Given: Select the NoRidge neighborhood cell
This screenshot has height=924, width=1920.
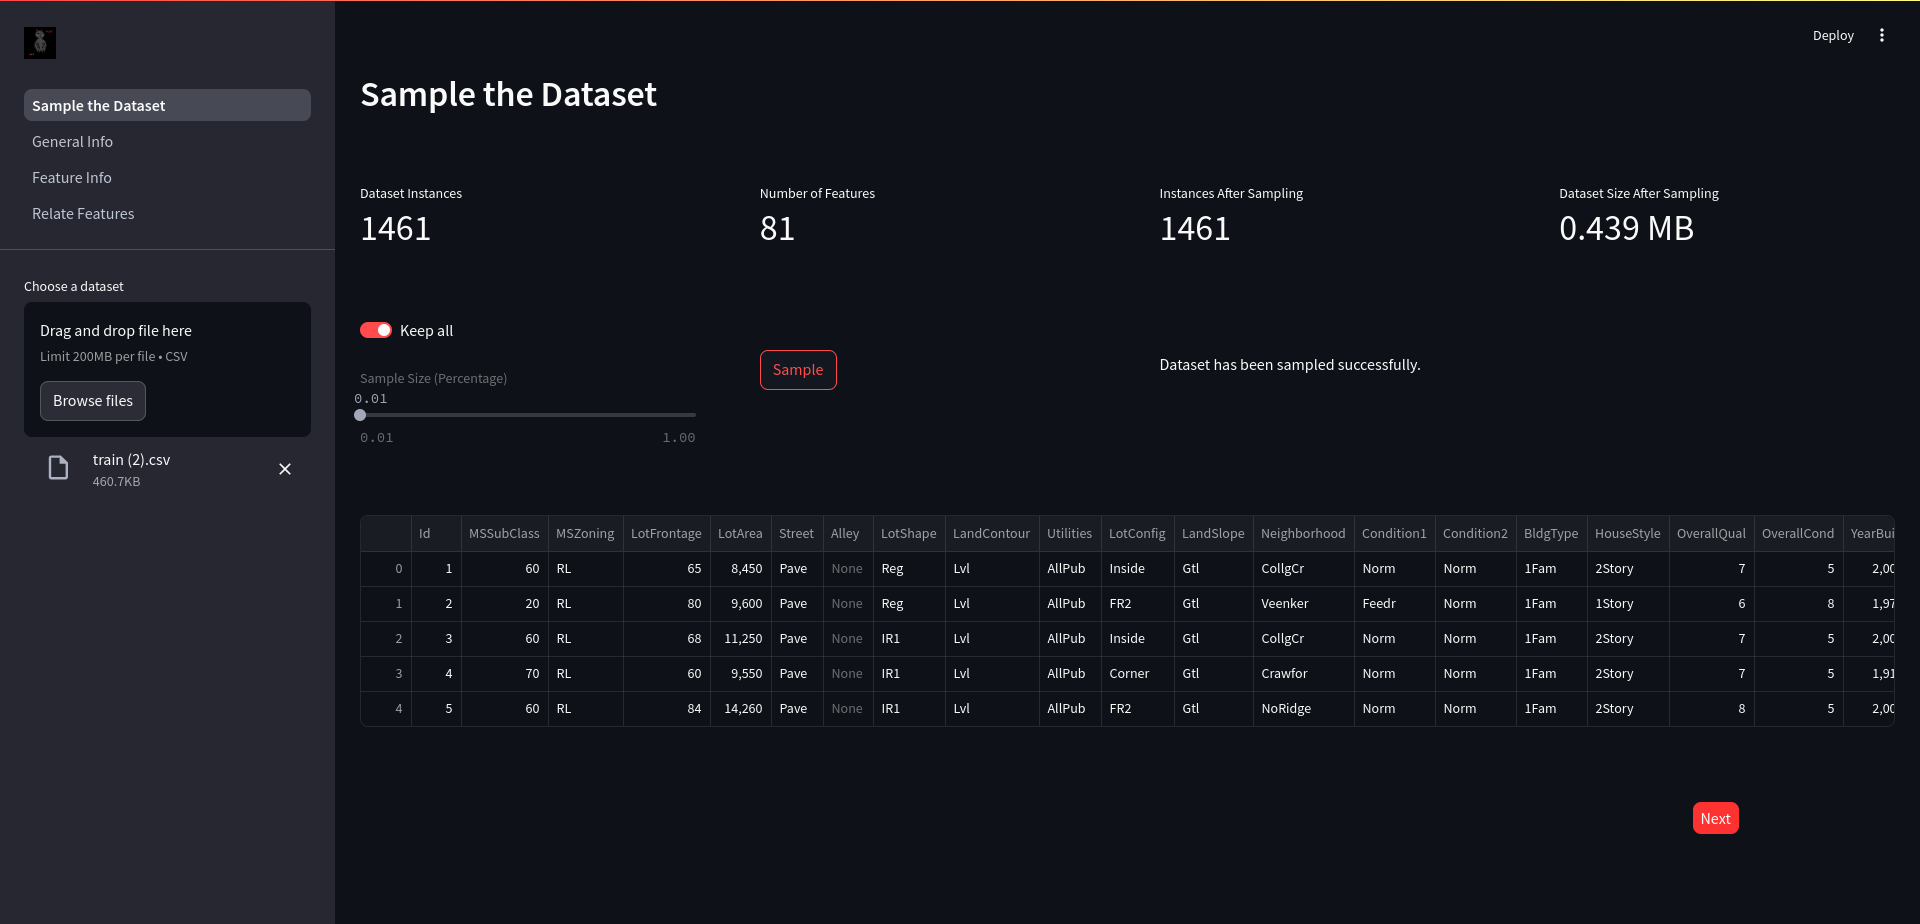Looking at the screenshot, I should point(1303,709).
